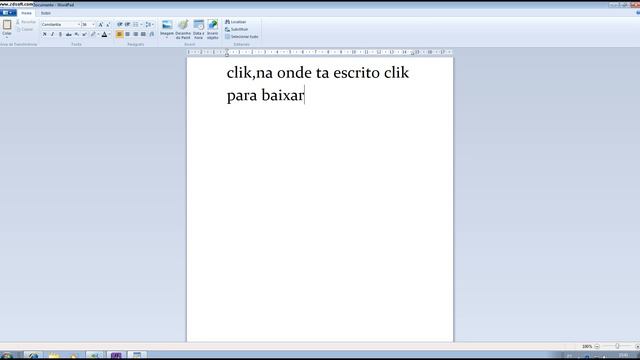This screenshot has width=640, height=360.
Task: Toggle bold (N) formatting
Action: pos(44,34)
